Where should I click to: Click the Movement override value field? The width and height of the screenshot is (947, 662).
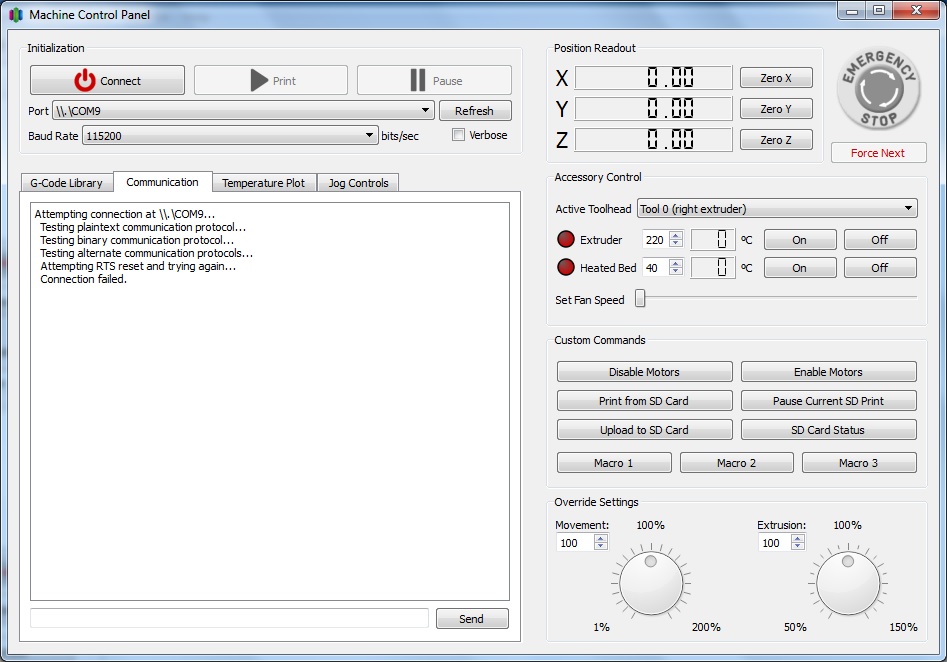576,542
